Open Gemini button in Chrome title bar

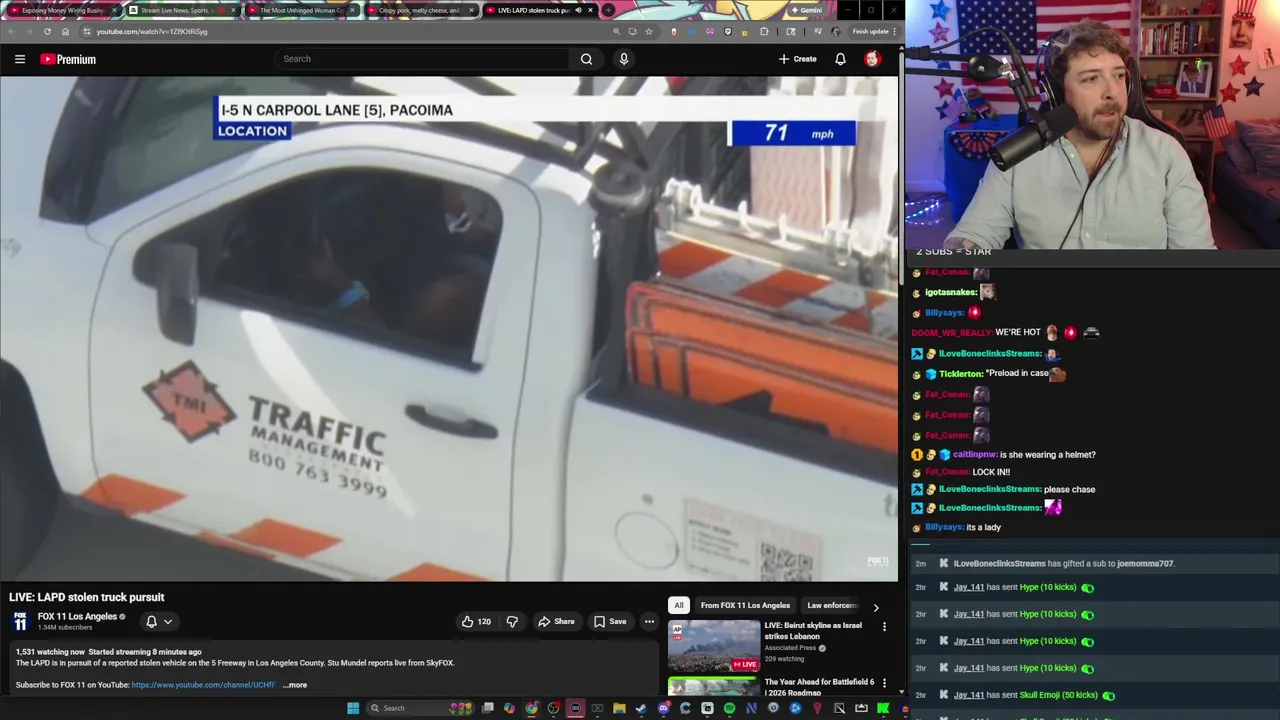tap(806, 10)
